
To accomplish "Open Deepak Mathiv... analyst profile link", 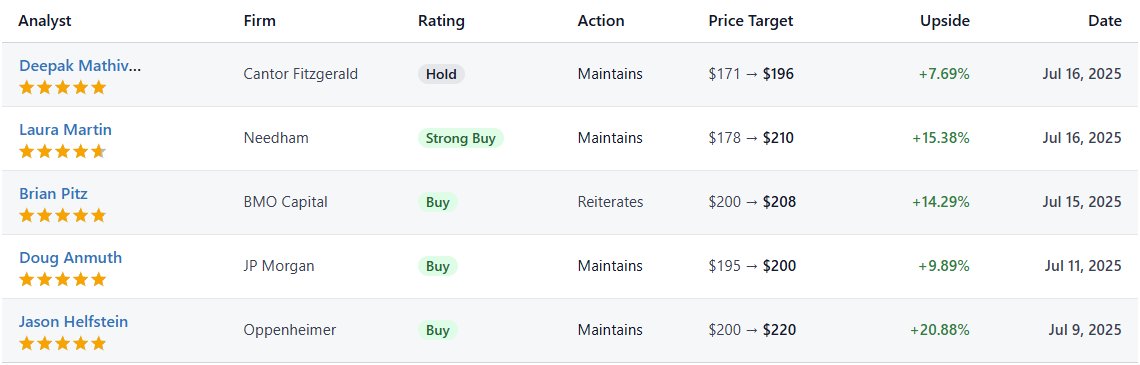I will point(80,66).
